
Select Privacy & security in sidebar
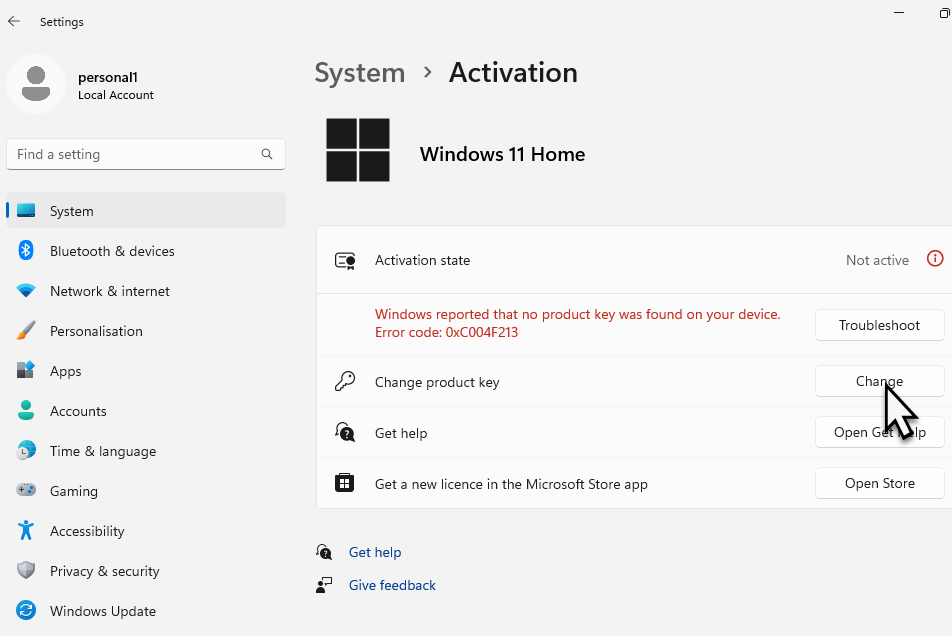146,571
